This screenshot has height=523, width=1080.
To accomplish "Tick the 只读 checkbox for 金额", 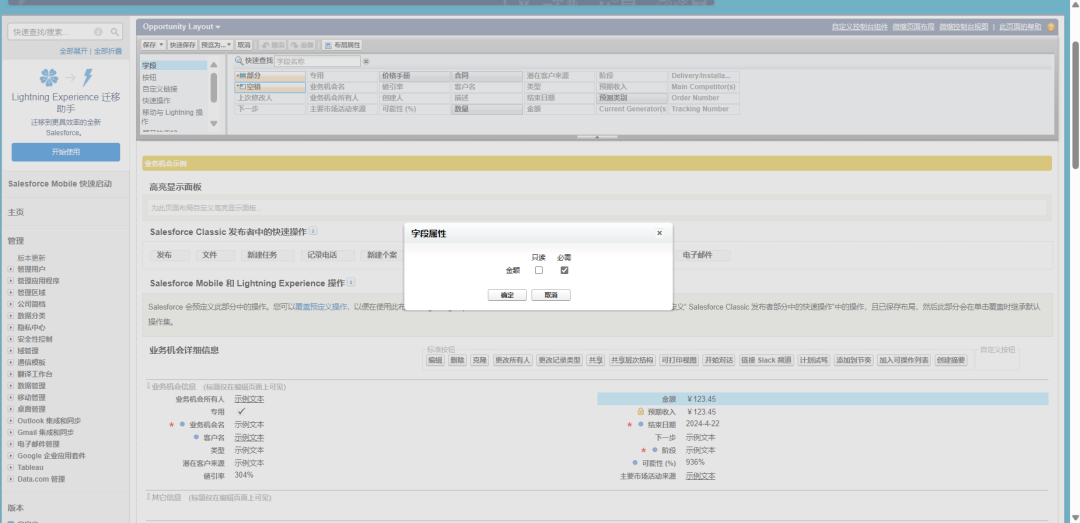I will (x=539, y=270).
